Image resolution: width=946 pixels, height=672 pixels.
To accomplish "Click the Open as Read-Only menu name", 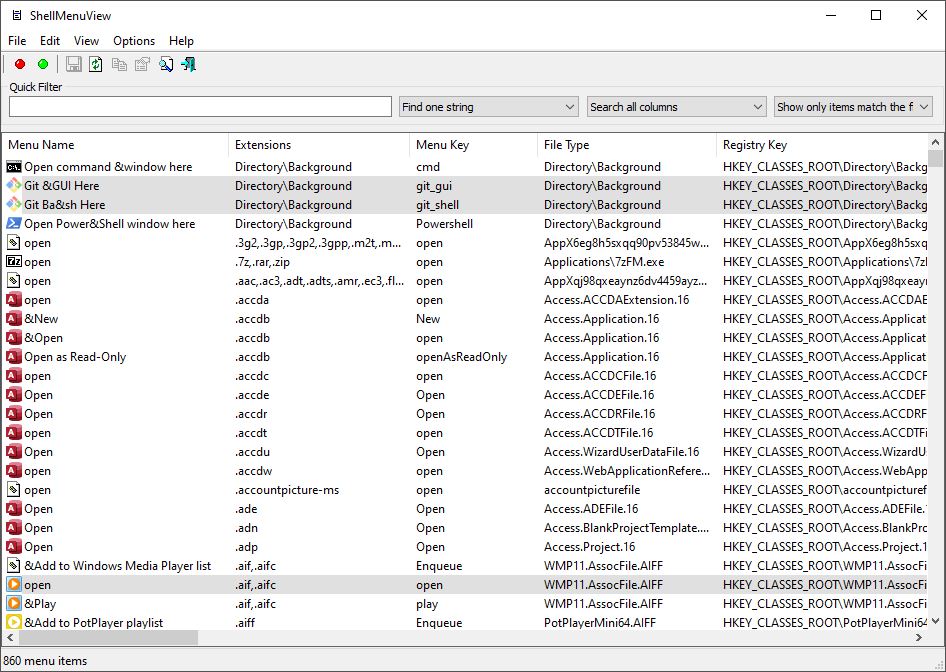I will coord(75,357).
